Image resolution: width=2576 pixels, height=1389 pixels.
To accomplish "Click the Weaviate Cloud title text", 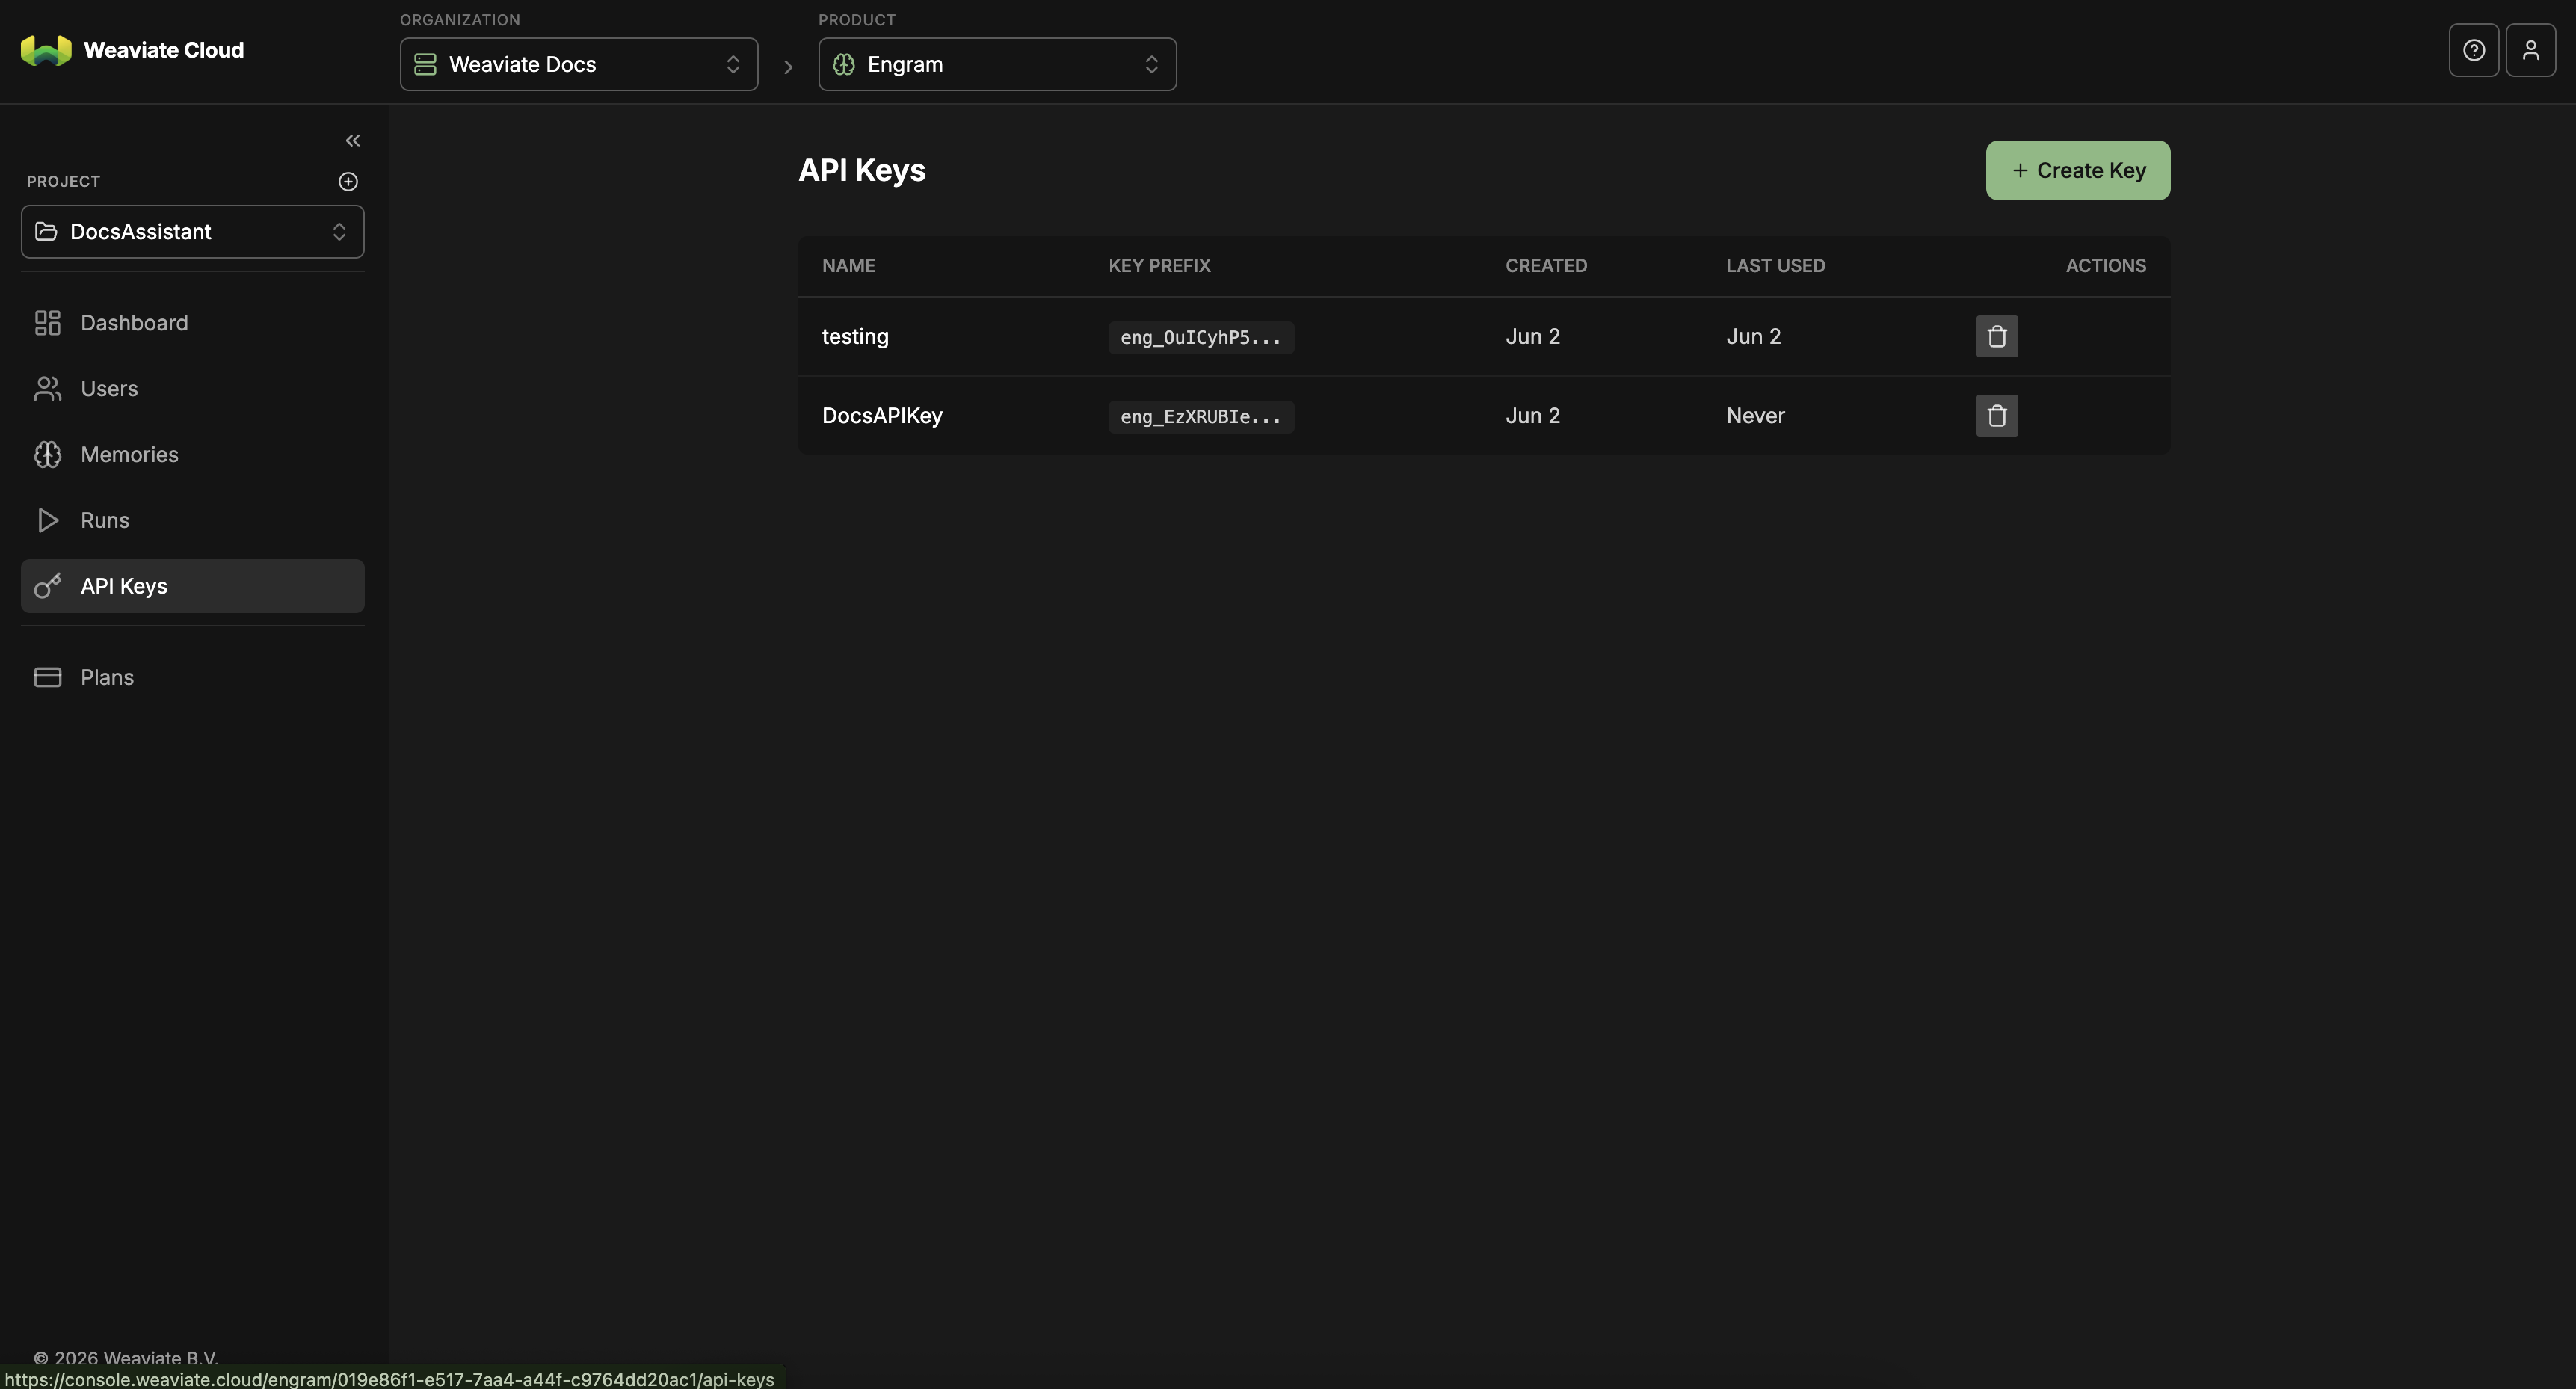I will [164, 50].
